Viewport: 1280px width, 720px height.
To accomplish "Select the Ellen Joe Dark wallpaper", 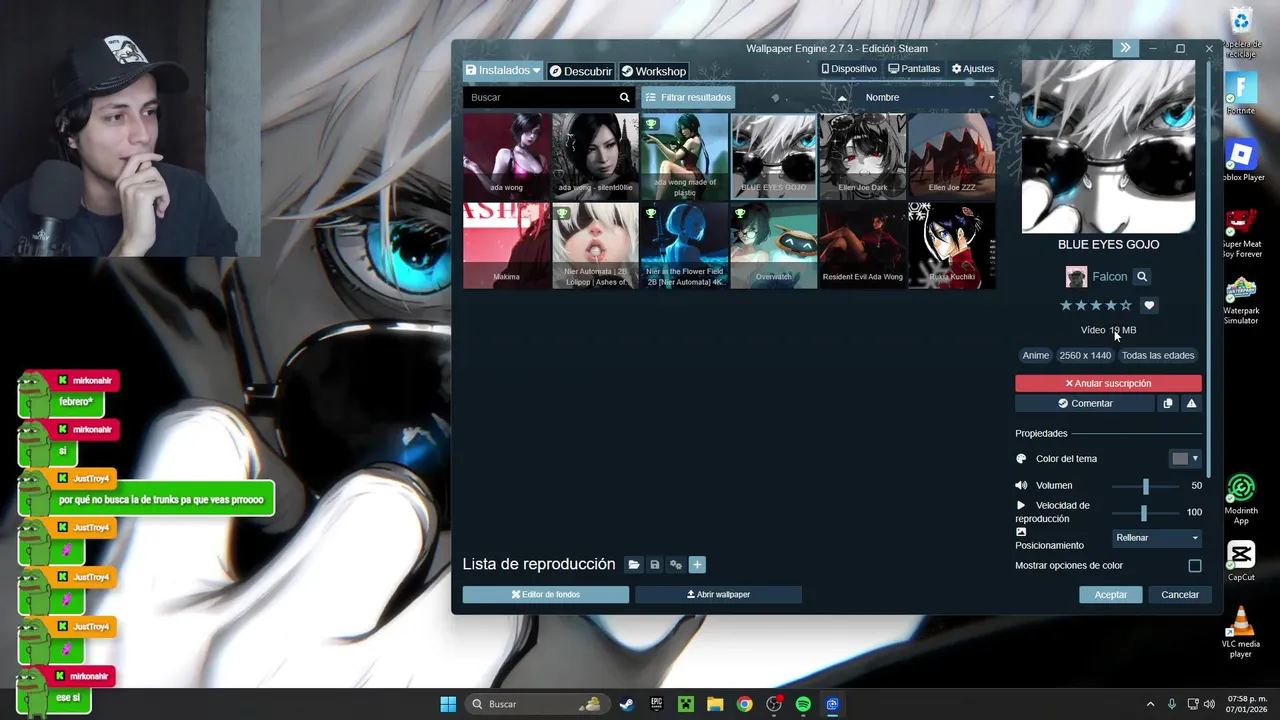I will pyautogui.click(x=863, y=156).
